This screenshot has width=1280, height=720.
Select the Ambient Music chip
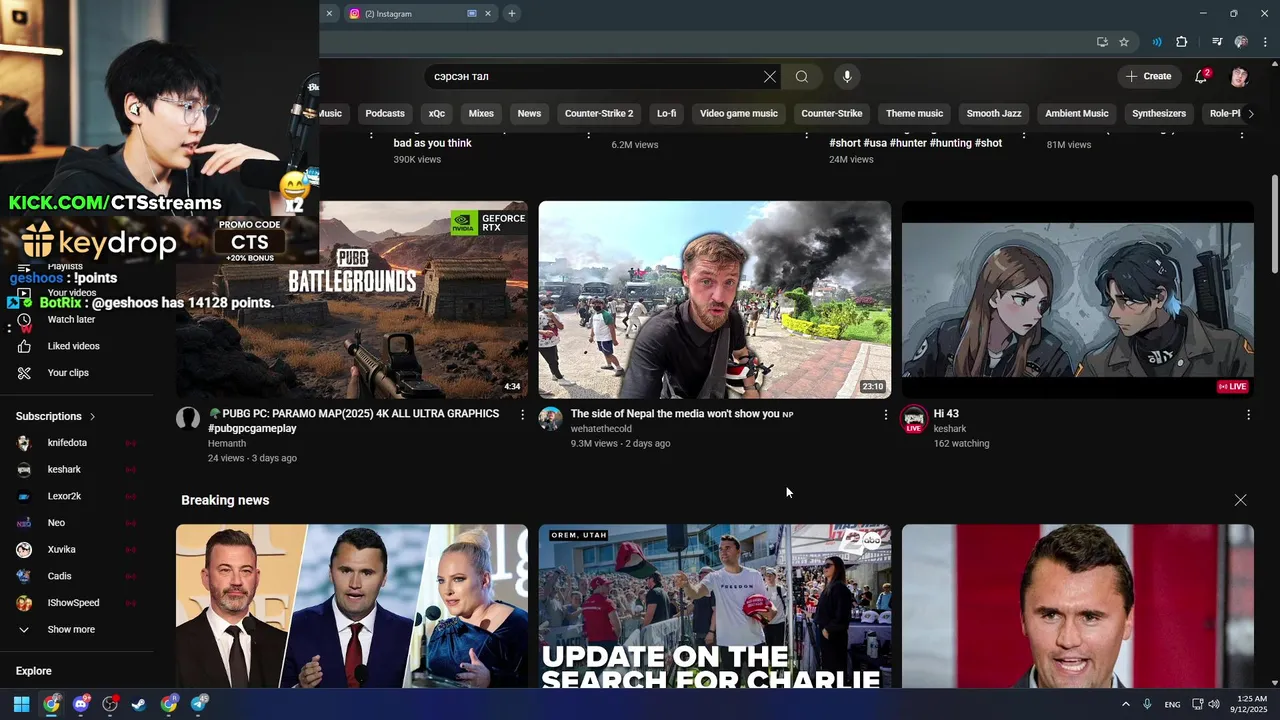coord(1077,113)
